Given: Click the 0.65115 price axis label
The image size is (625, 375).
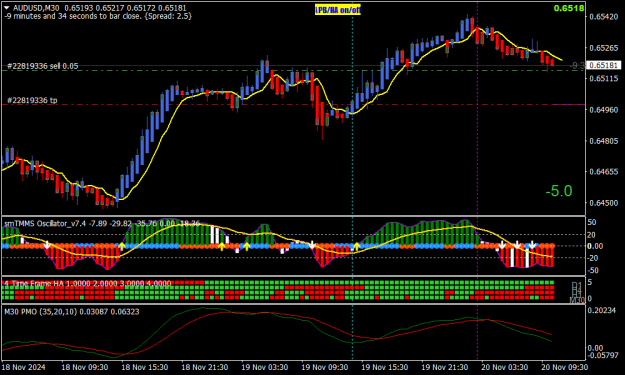Looking at the screenshot, I should tap(604, 79).
